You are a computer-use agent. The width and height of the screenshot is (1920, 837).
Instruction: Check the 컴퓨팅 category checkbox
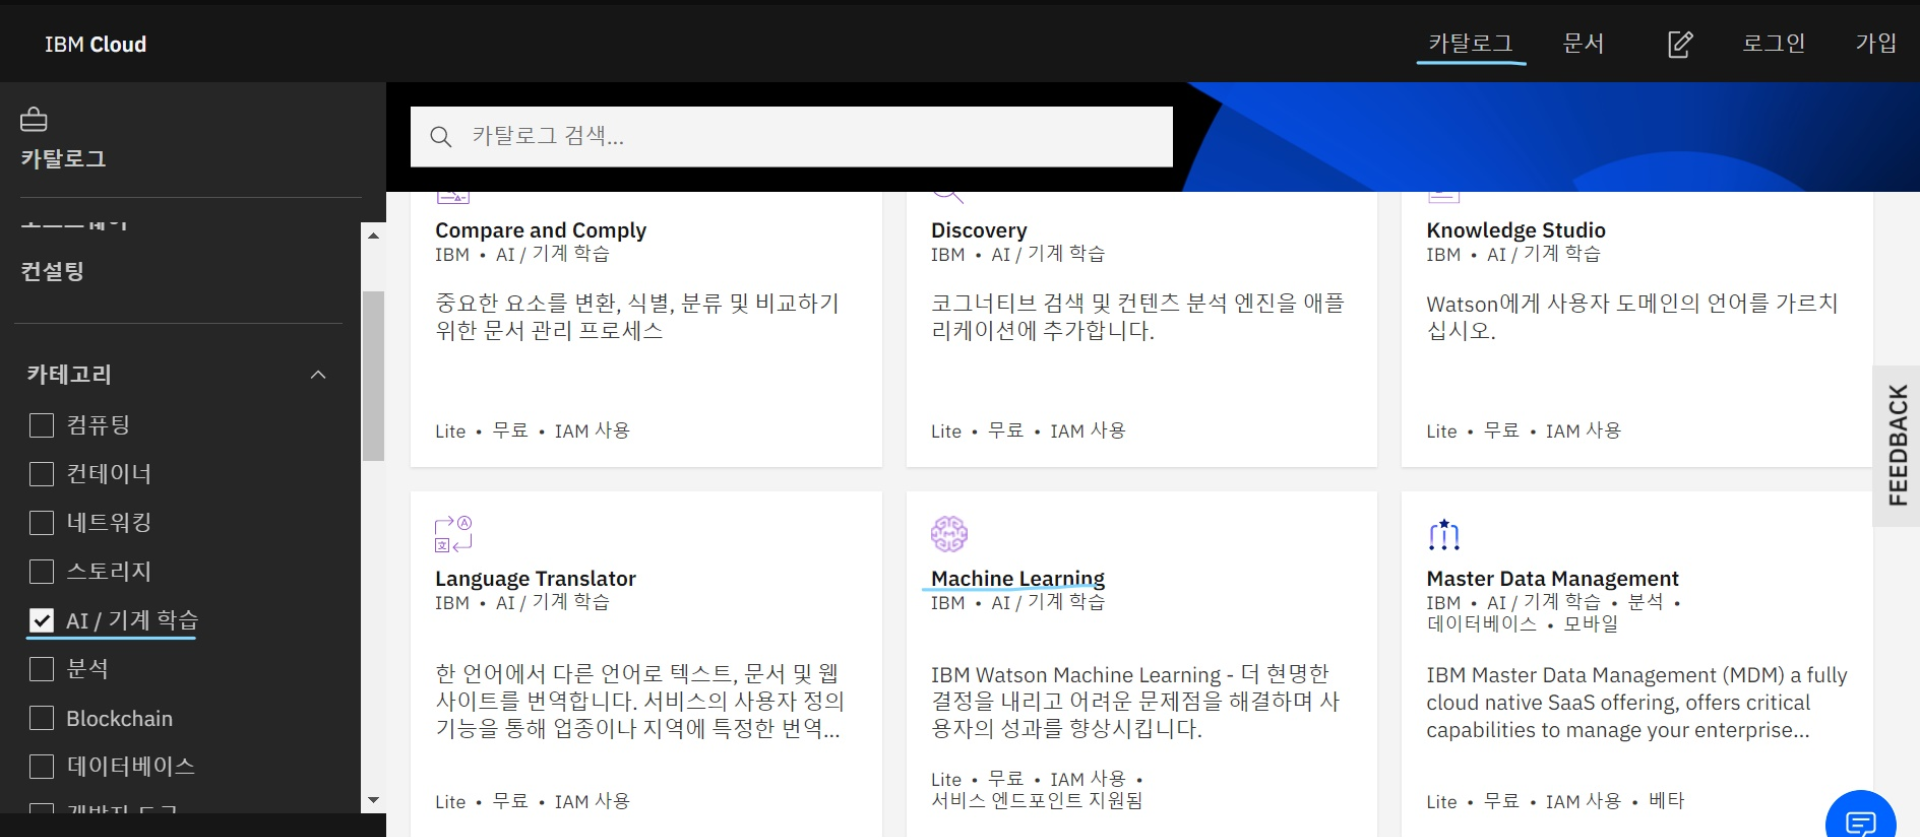[42, 426]
